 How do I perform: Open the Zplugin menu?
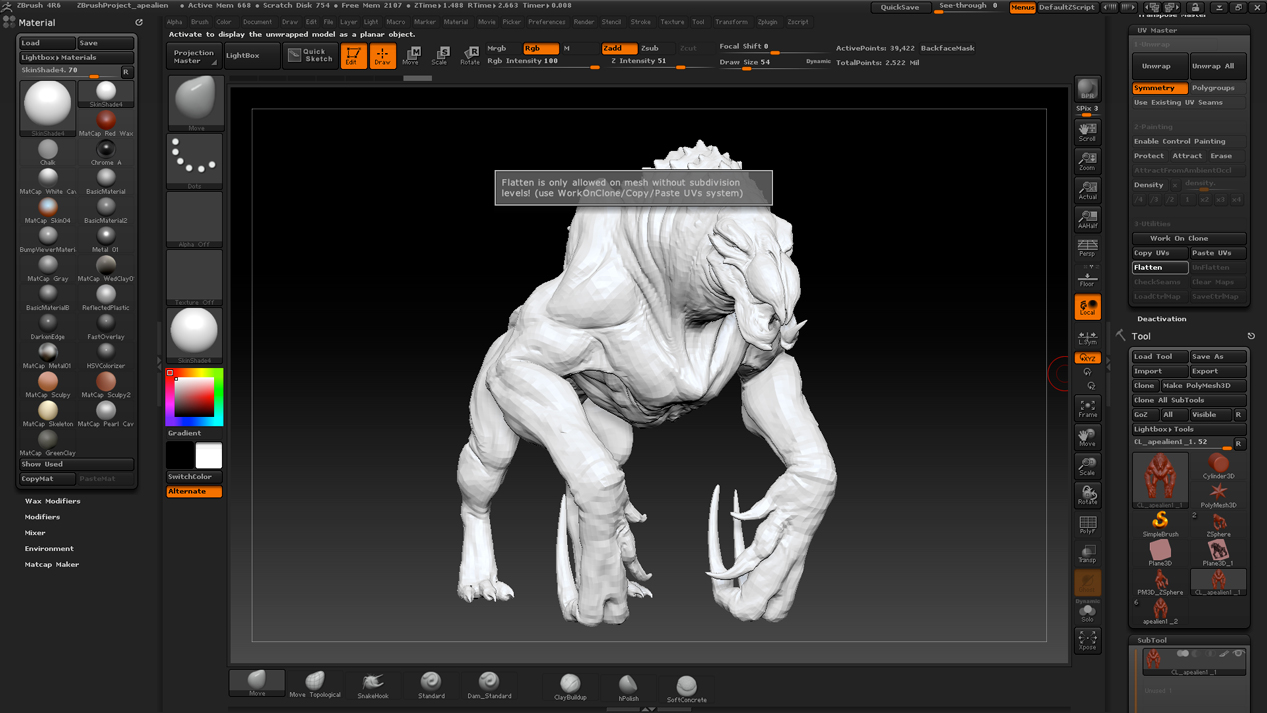(x=767, y=22)
